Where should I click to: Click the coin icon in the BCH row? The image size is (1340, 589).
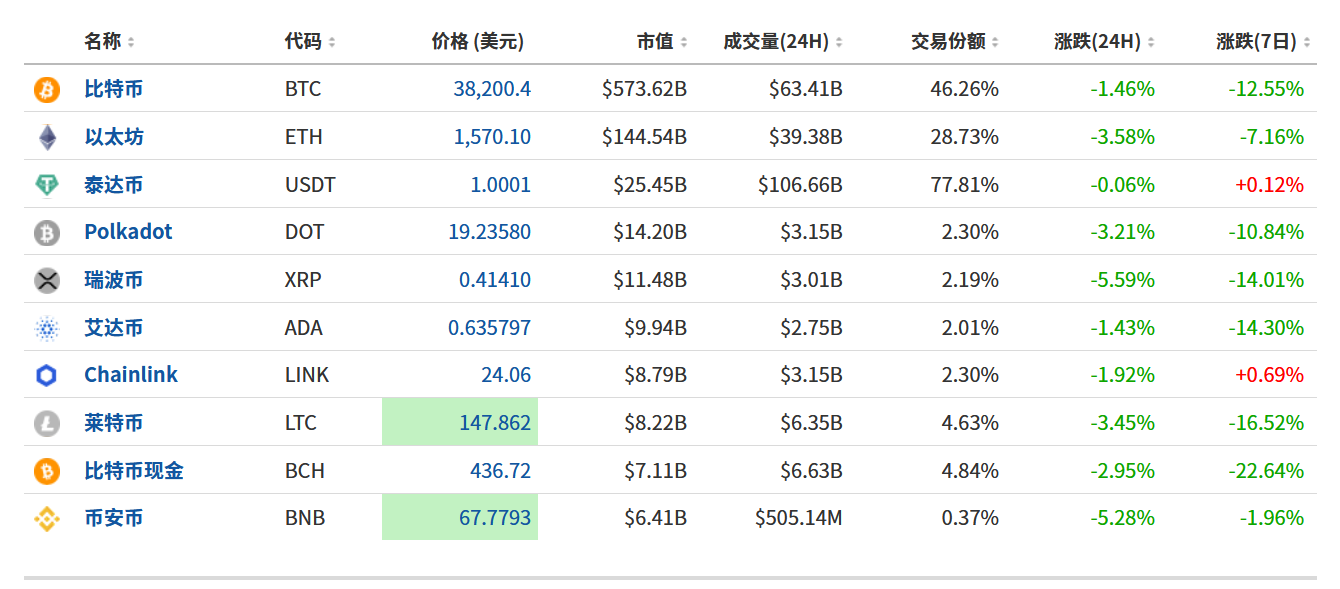pos(47,471)
